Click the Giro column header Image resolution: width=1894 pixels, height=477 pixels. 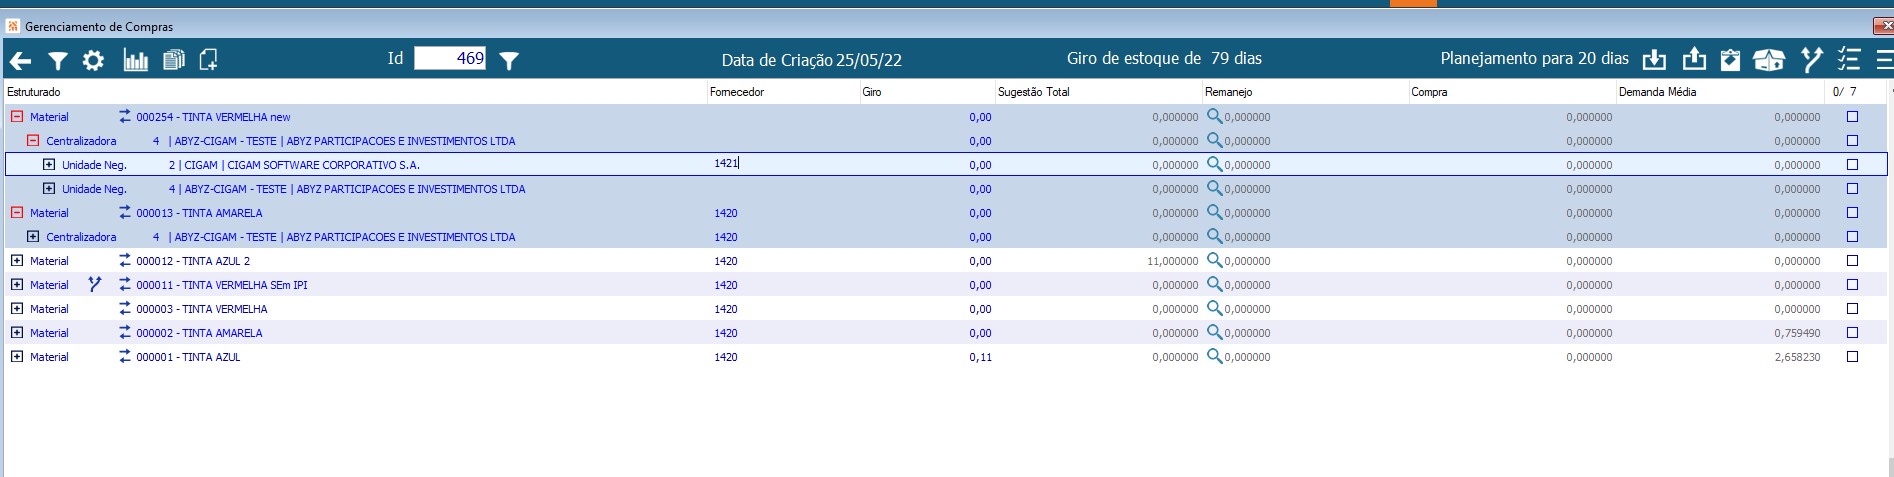(x=926, y=92)
